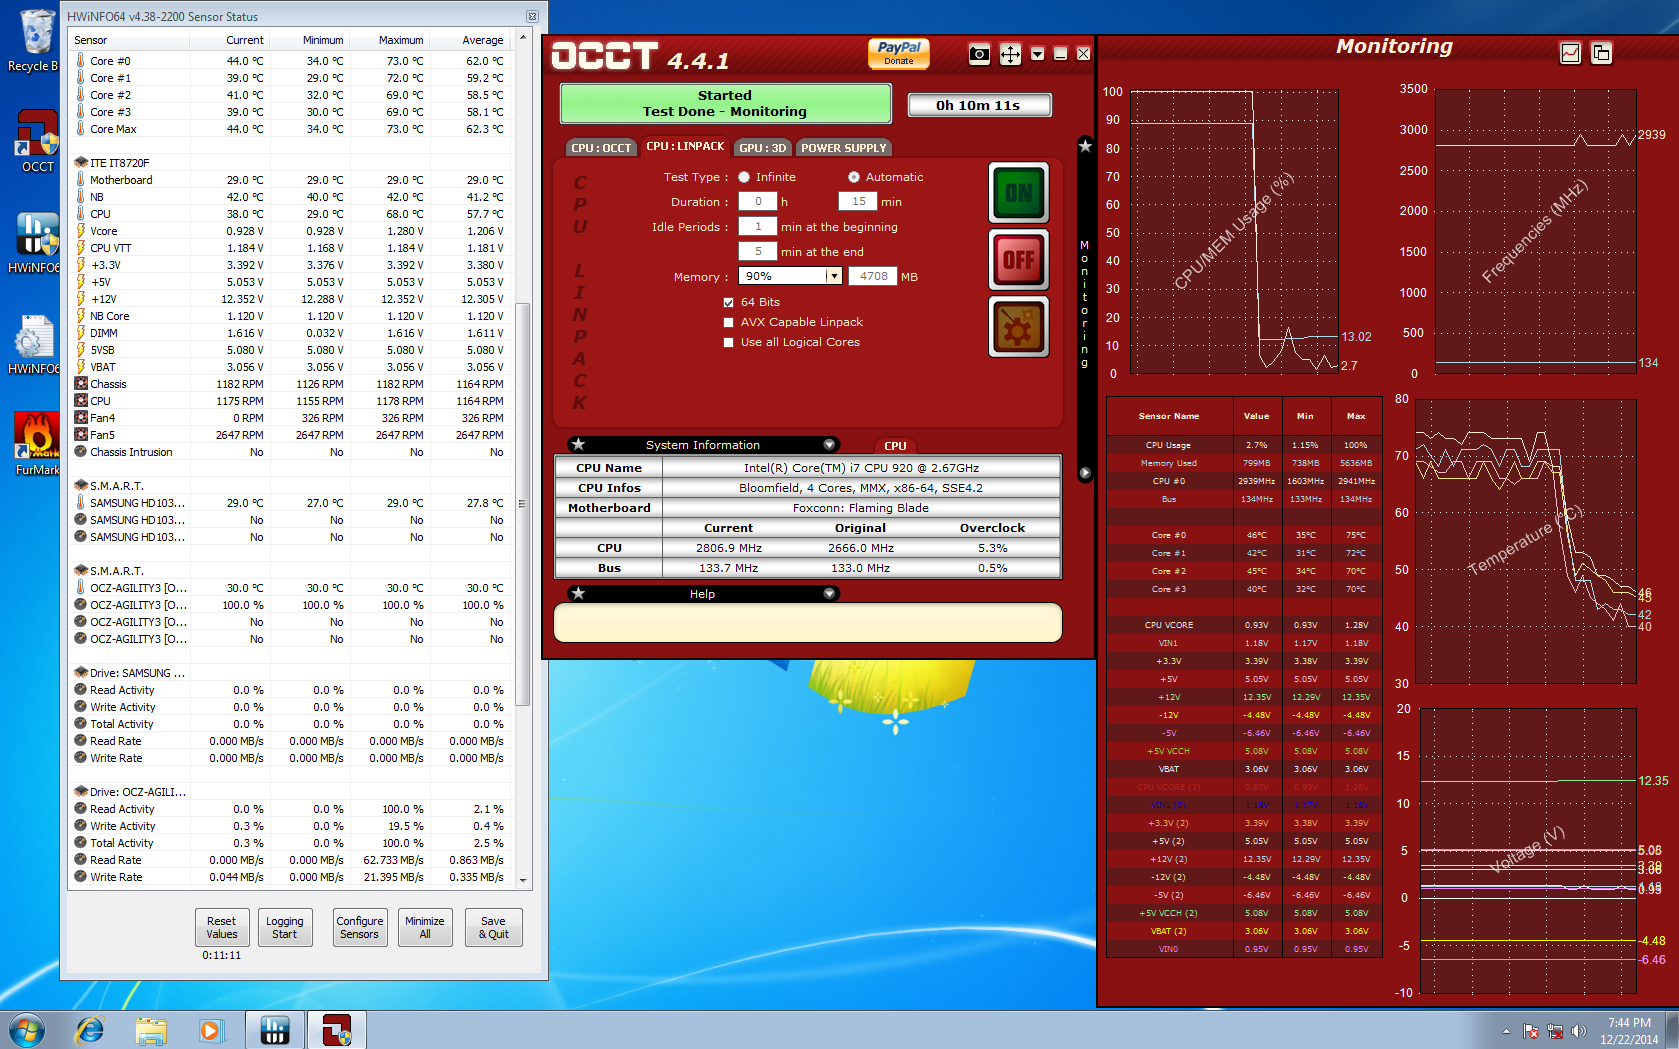Open OCCT settings gear button

[x=1018, y=327]
